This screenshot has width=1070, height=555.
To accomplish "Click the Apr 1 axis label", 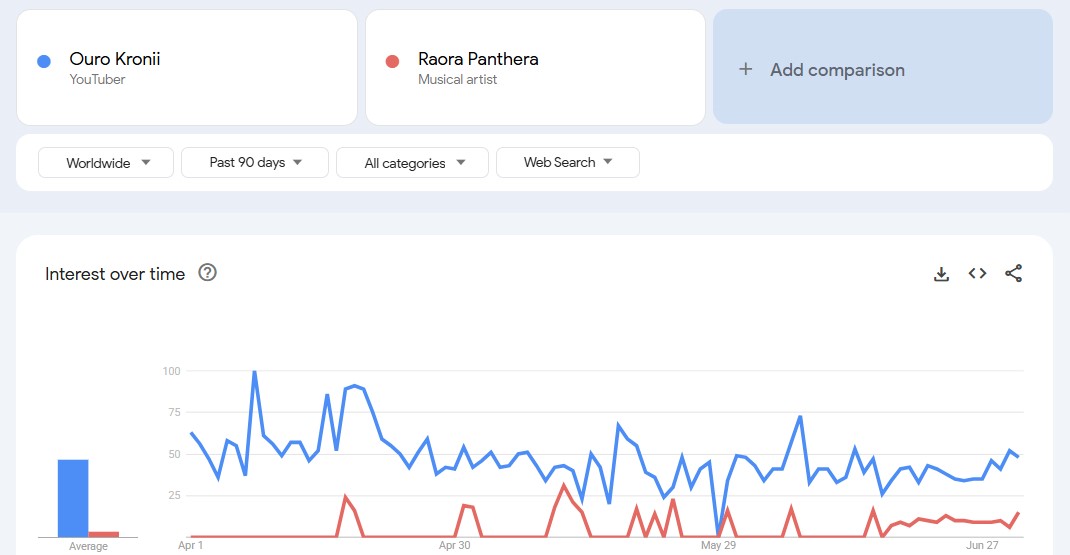I will [x=190, y=545].
